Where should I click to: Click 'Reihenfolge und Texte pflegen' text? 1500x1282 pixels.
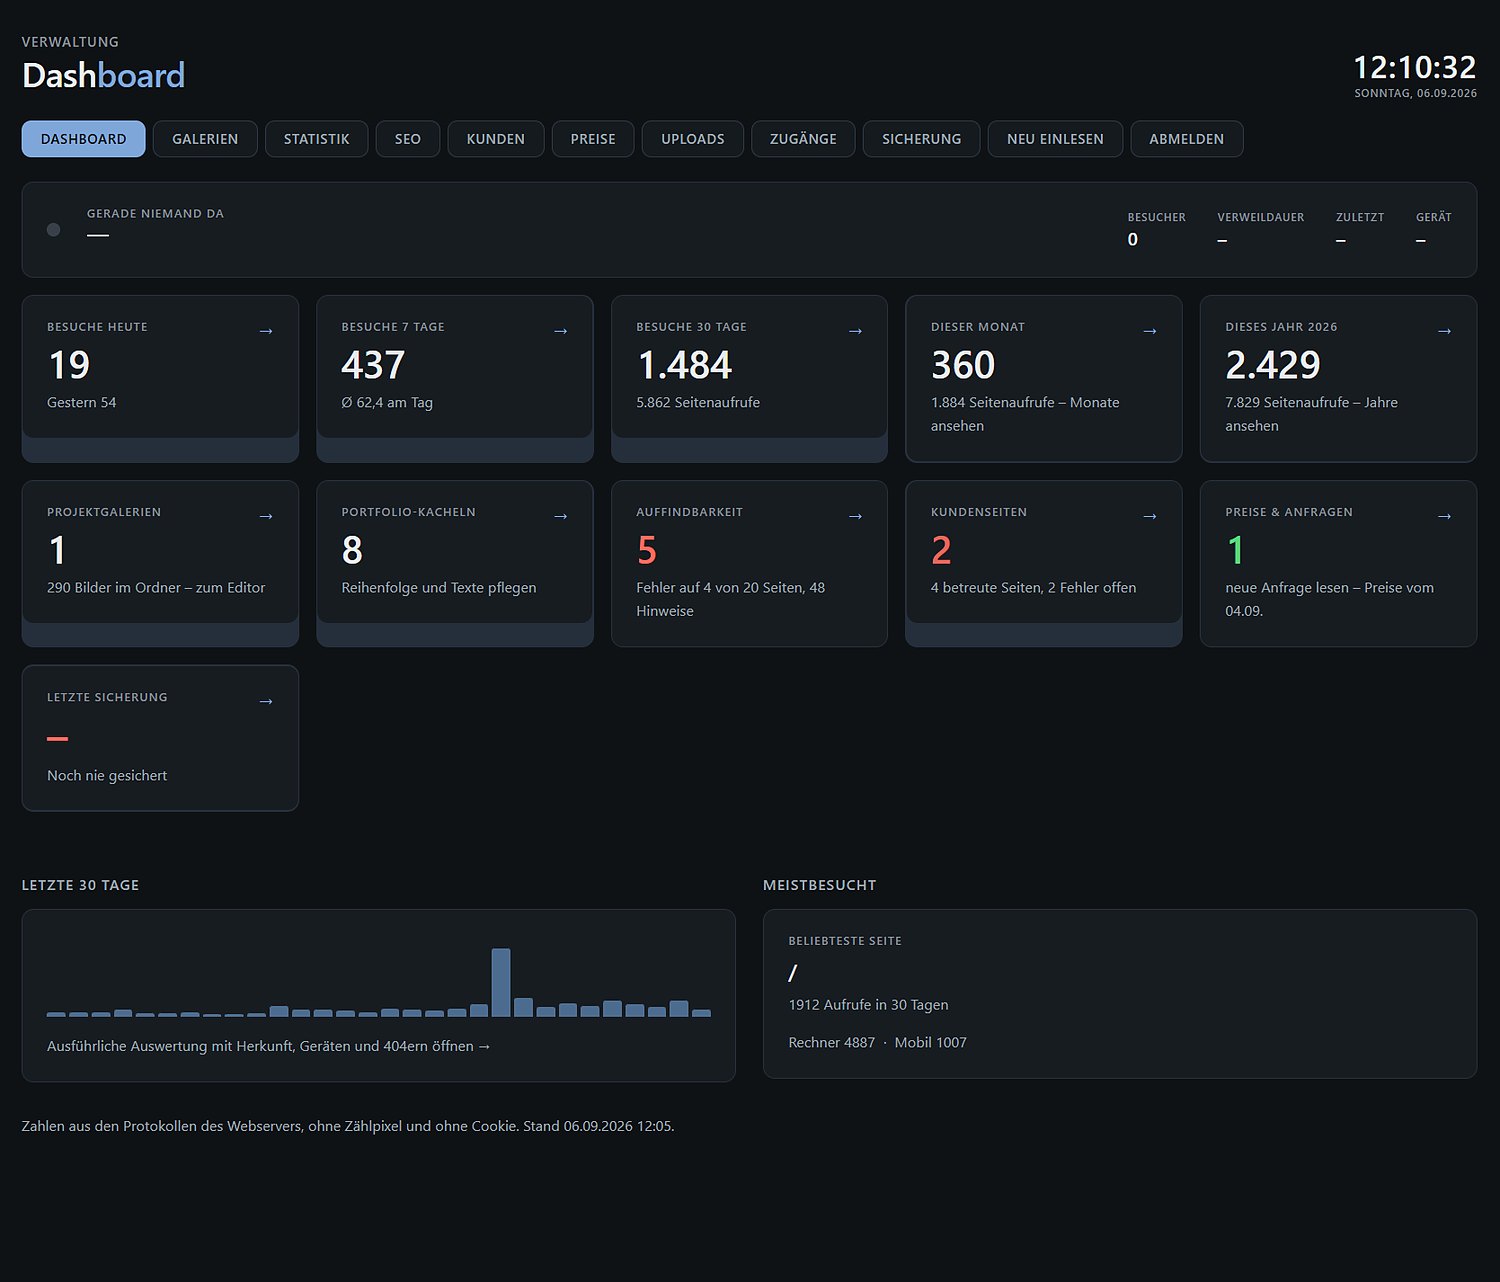(439, 587)
